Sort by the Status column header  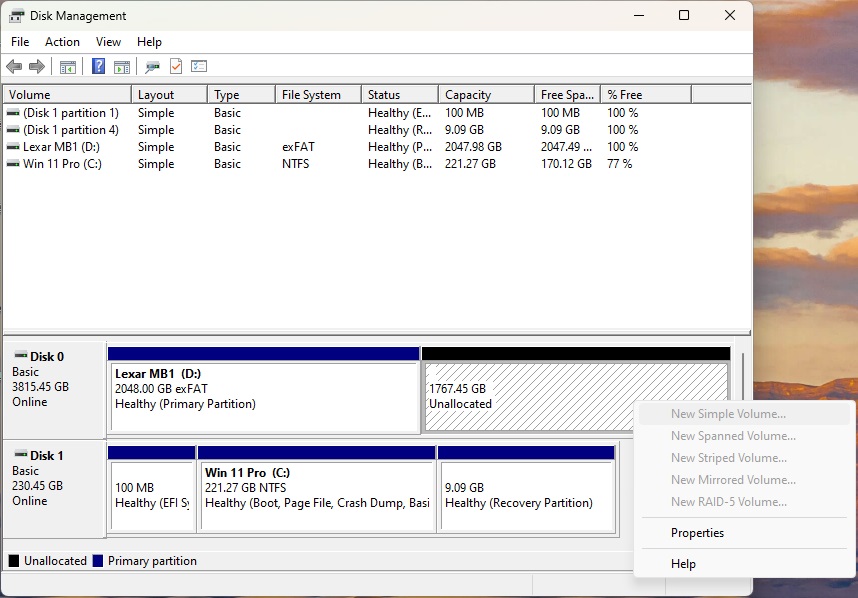399,95
